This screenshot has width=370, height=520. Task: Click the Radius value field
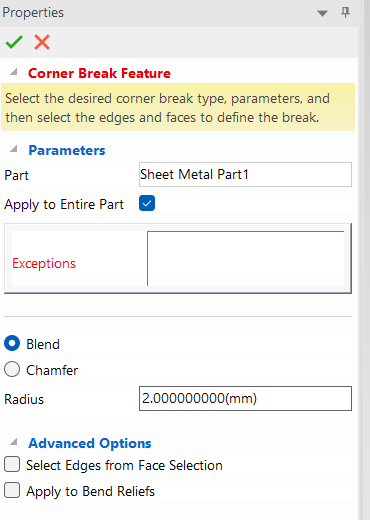coord(245,398)
